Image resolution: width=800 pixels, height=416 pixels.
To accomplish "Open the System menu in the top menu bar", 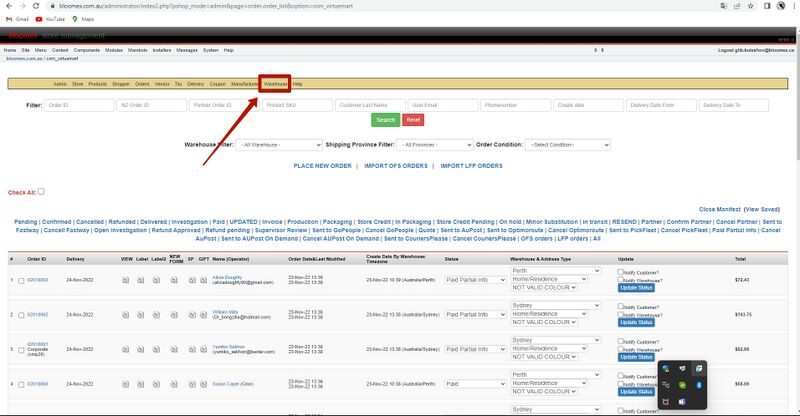I will (211, 50).
